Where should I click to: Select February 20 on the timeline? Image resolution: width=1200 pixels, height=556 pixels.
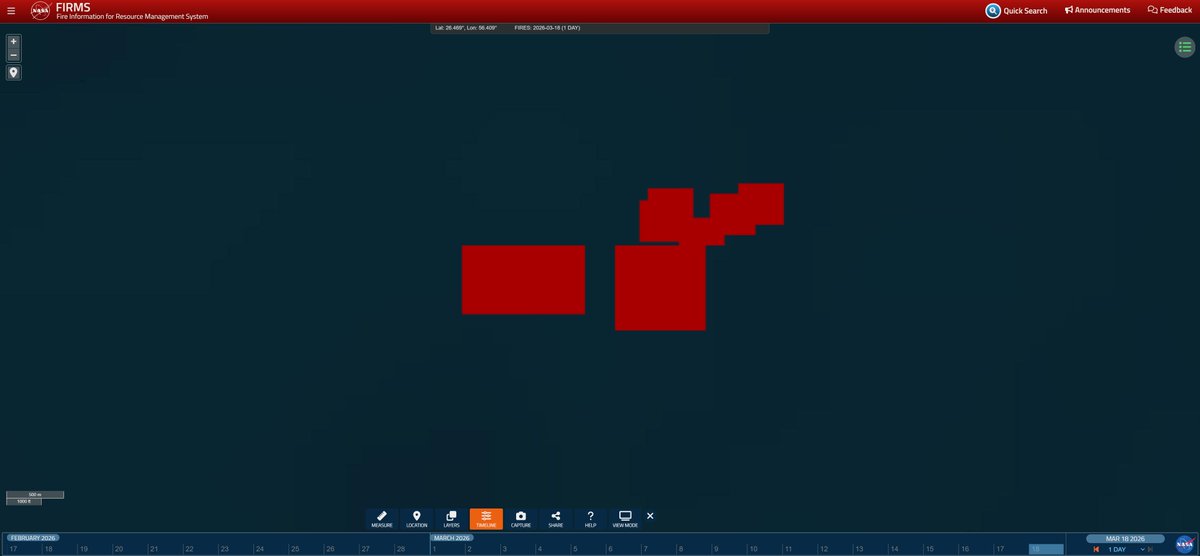pyautogui.click(x=119, y=549)
